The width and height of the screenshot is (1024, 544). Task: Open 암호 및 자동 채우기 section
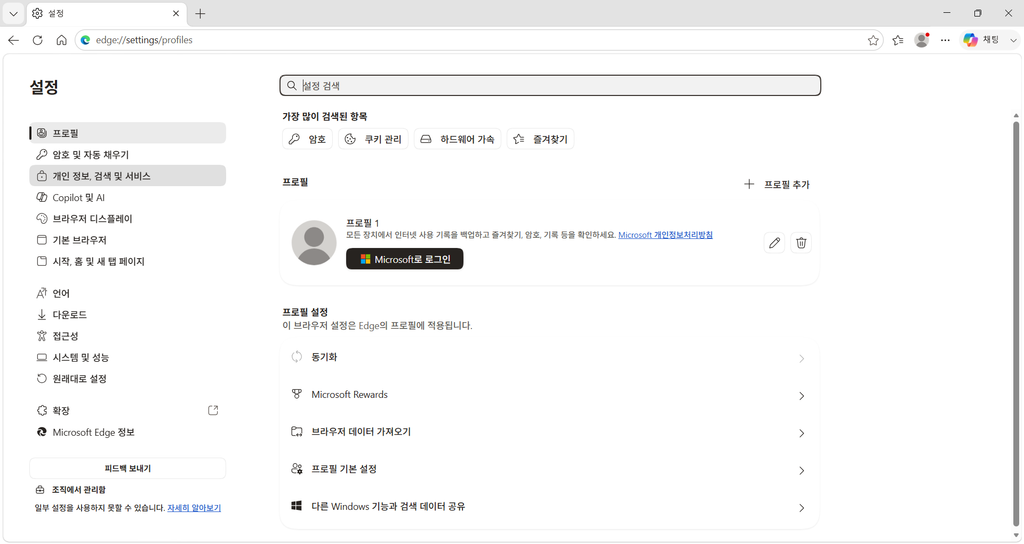click(127, 154)
